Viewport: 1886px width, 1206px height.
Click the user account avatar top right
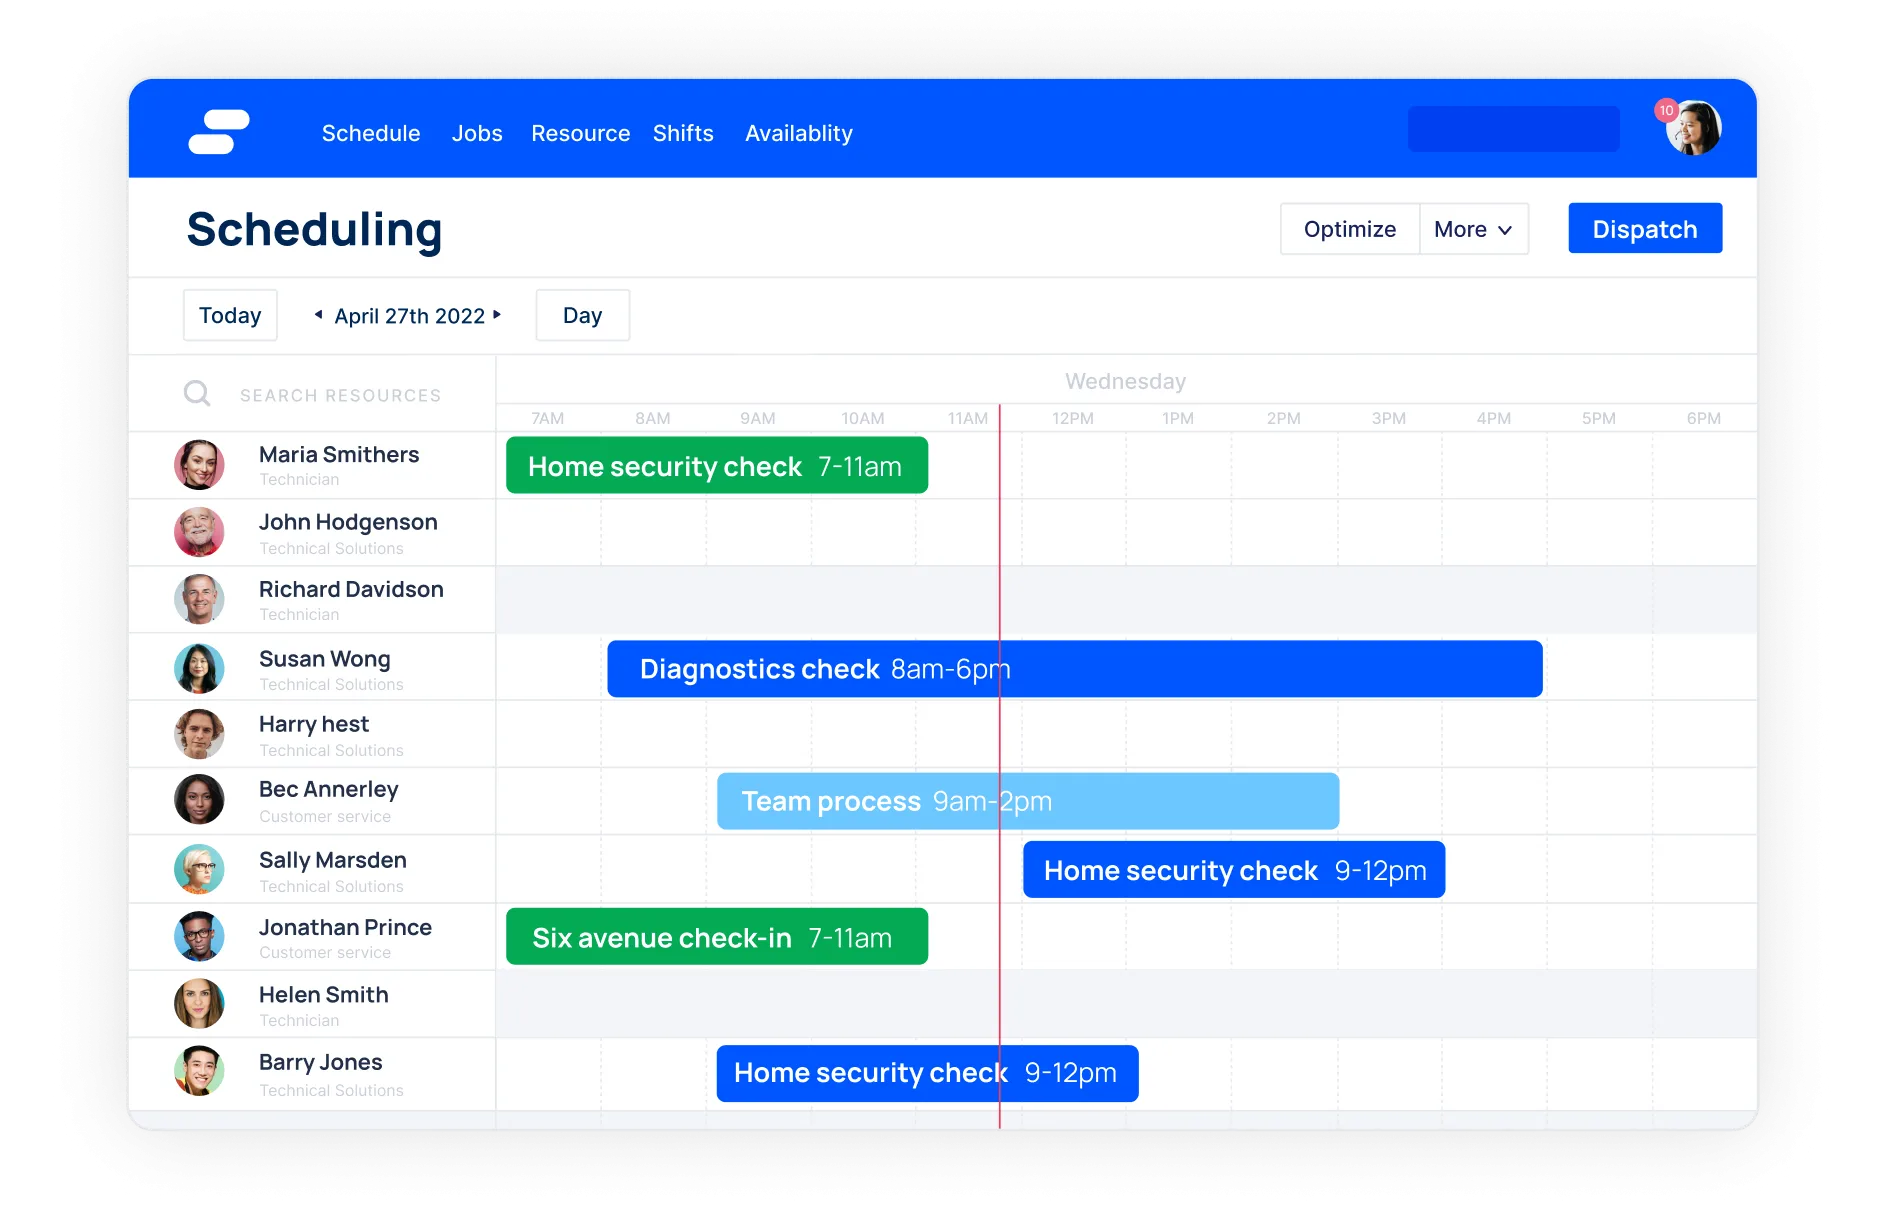click(x=1694, y=128)
